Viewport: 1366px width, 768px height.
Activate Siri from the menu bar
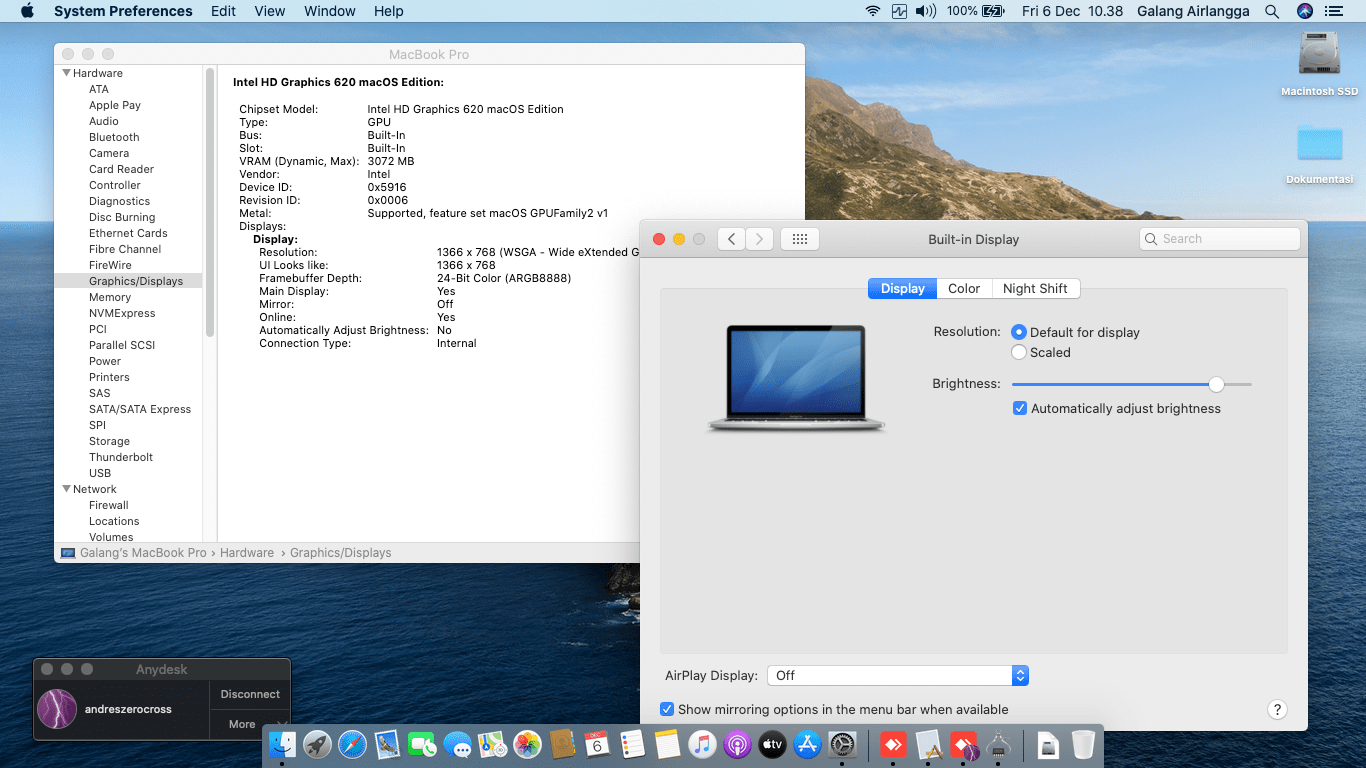click(x=1304, y=11)
